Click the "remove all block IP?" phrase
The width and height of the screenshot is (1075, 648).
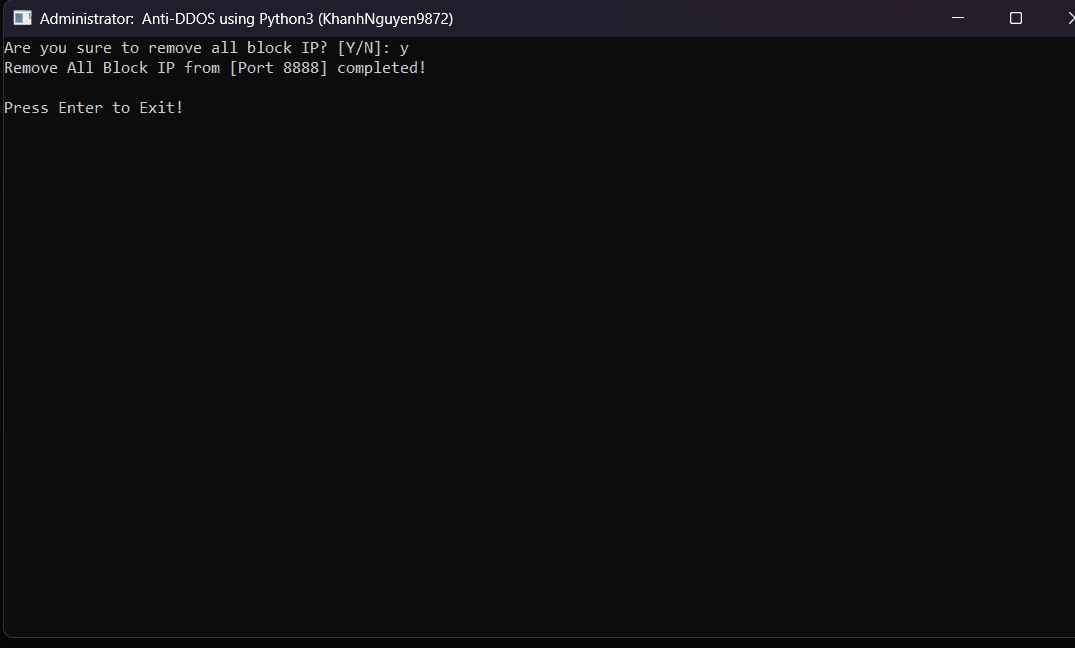pyautogui.click(x=238, y=48)
